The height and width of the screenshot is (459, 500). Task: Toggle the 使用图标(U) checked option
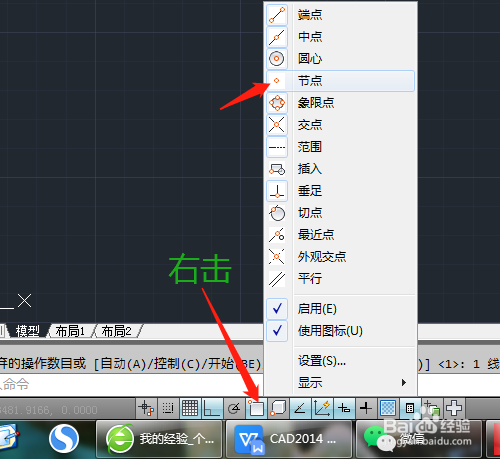coord(340,331)
